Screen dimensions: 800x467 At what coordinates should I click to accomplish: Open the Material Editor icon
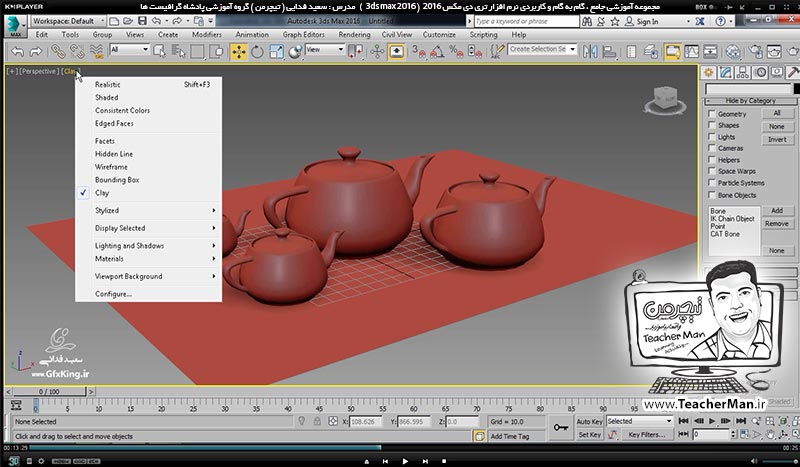click(733, 51)
